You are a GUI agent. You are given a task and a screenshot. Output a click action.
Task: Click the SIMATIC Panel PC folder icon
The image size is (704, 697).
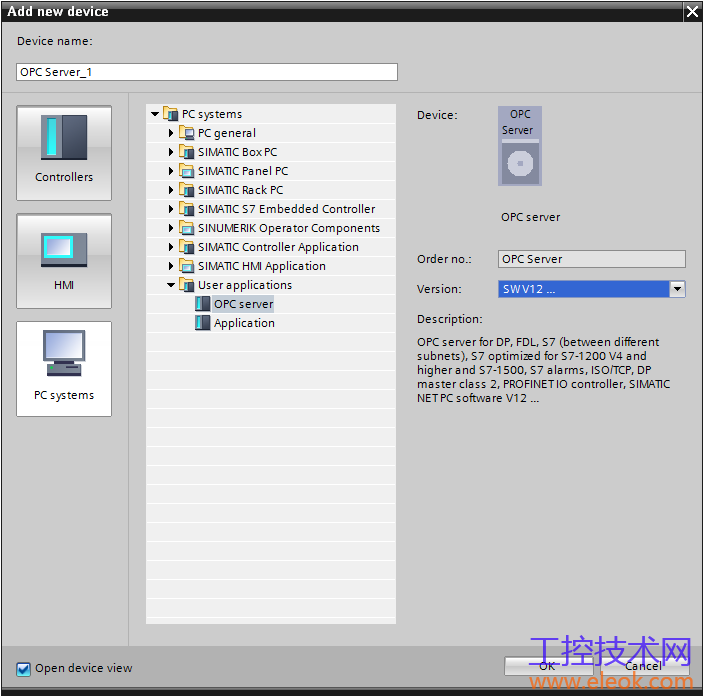[x=187, y=171]
